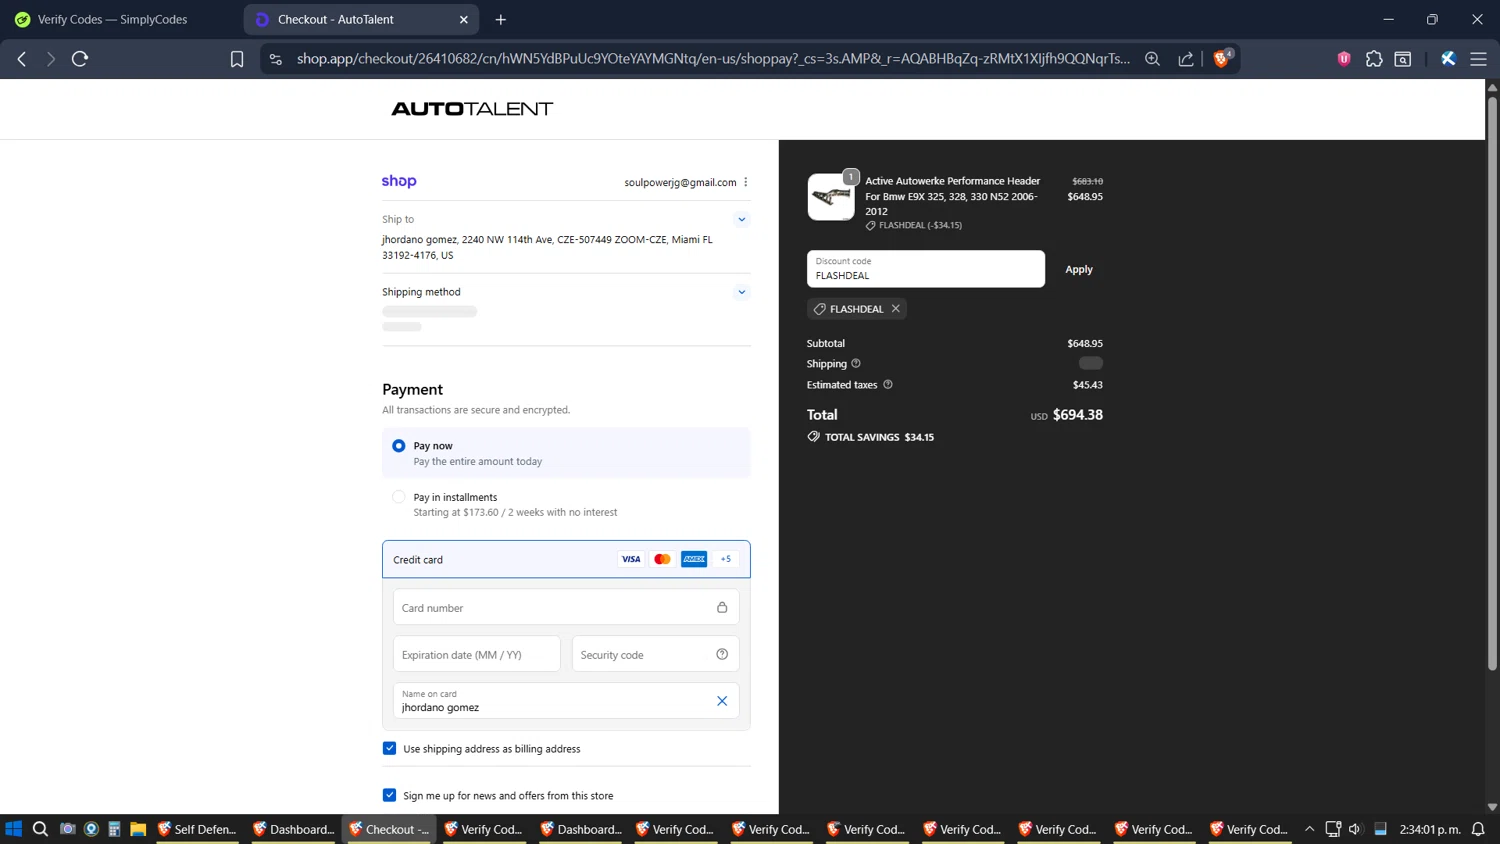Viewport: 1500px width, 844px height.
Task: Click the $694.38 total amount
Action: (x=1078, y=415)
